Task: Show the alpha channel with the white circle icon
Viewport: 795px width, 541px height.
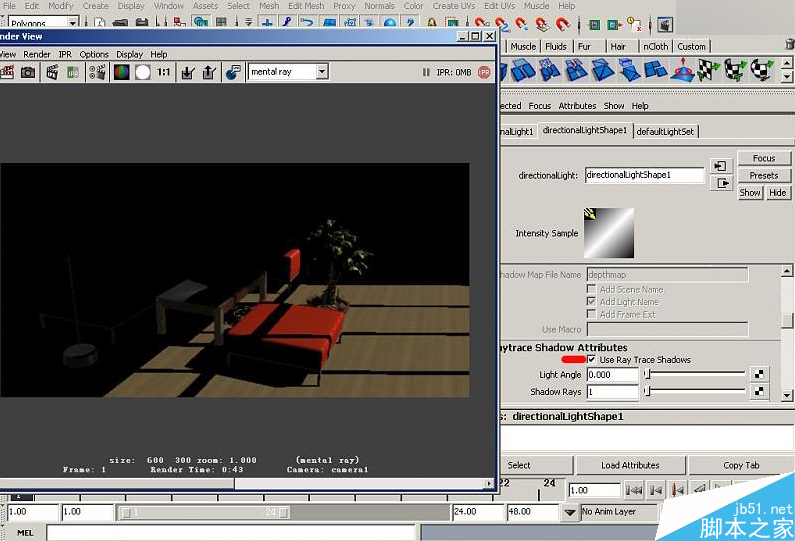Action: coord(143,72)
